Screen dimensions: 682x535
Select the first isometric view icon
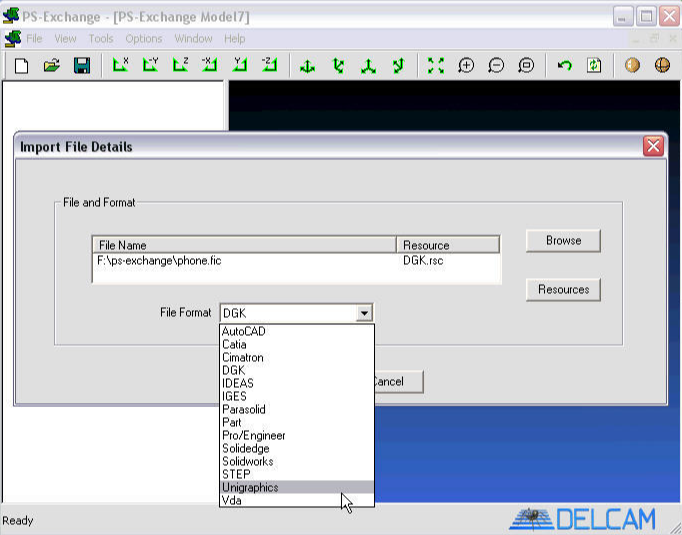[x=308, y=66]
